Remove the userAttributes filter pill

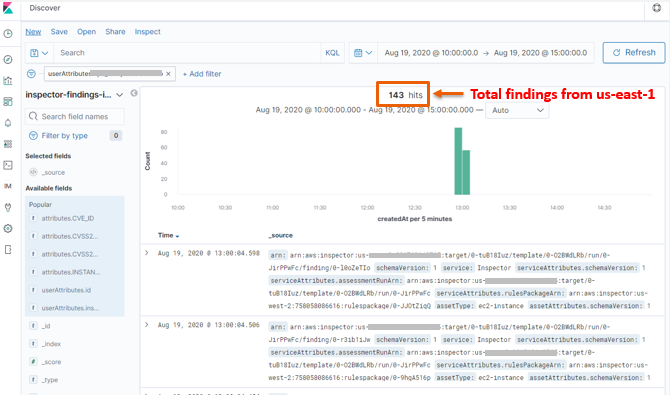pyautogui.click(x=168, y=74)
